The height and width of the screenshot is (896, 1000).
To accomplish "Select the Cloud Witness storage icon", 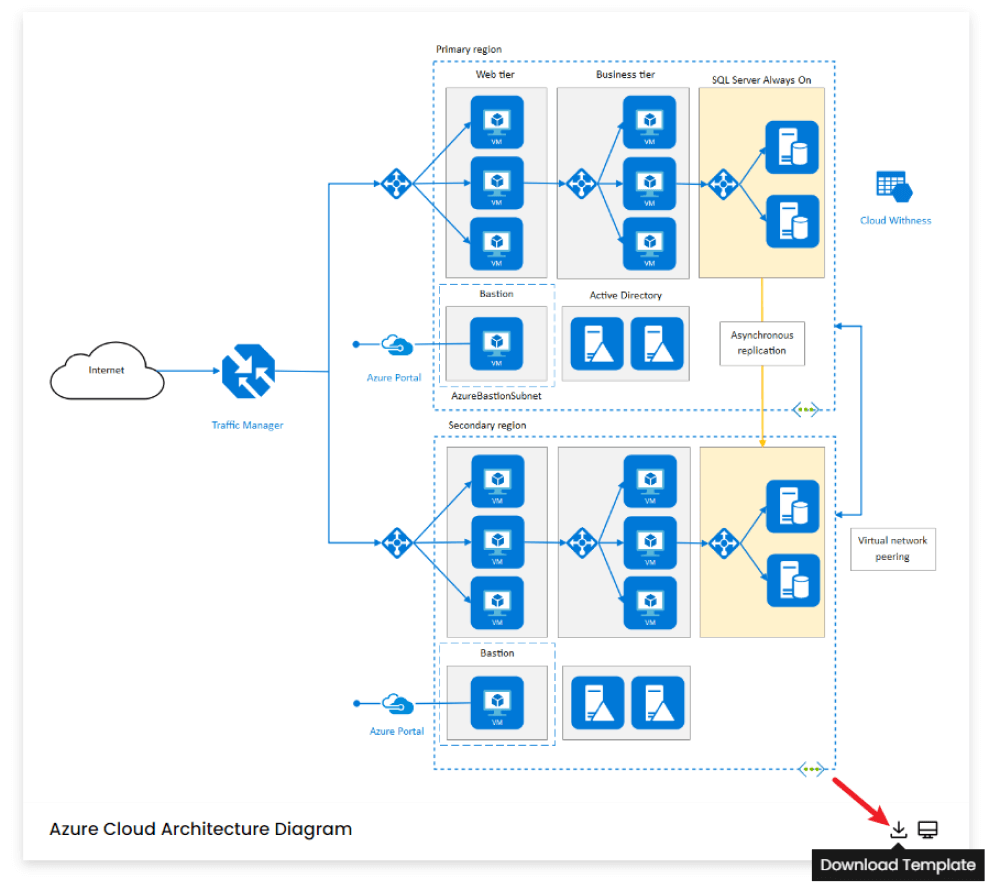I will point(894,187).
